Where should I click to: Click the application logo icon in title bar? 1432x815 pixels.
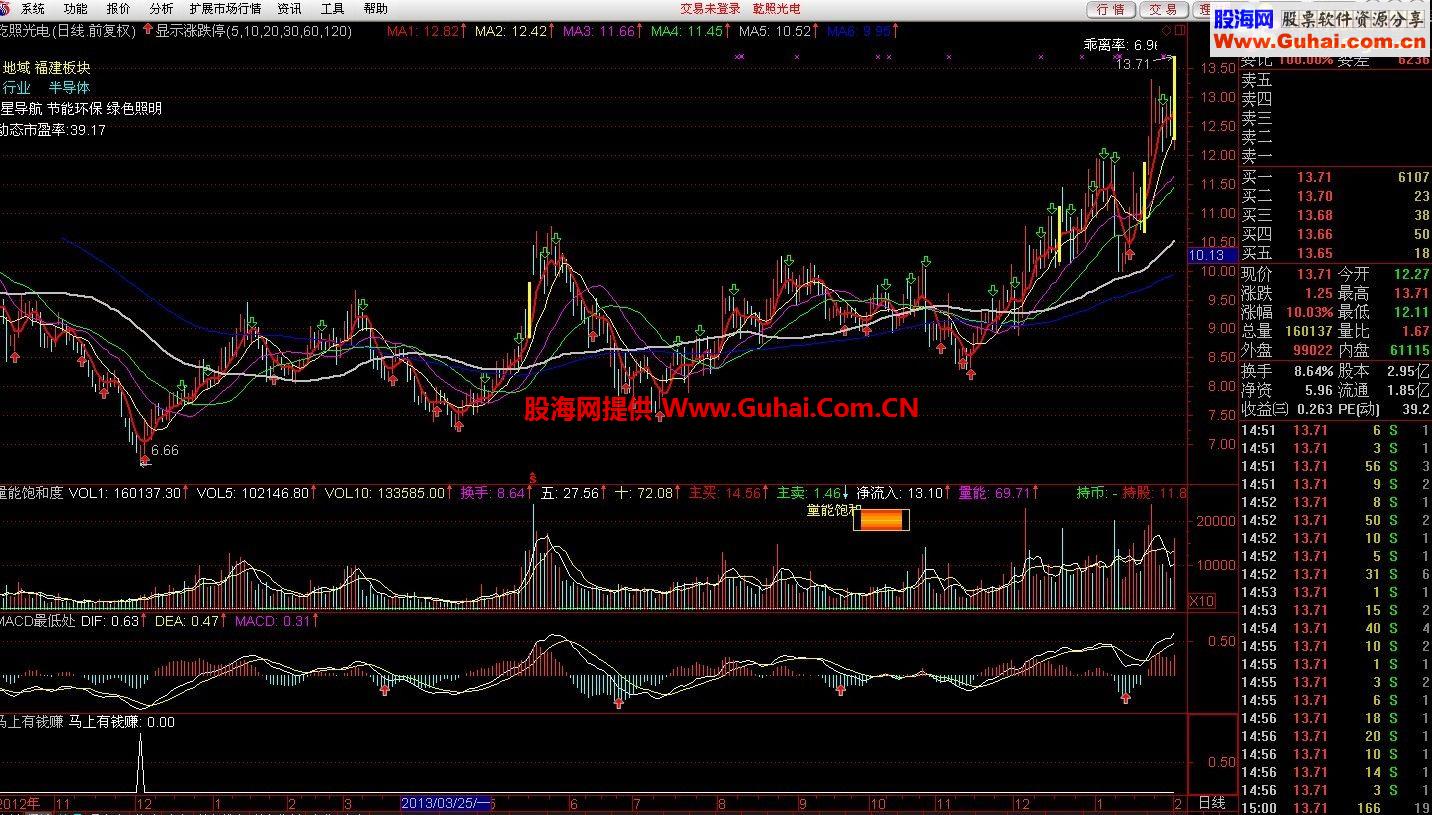(x=7, y=8)
